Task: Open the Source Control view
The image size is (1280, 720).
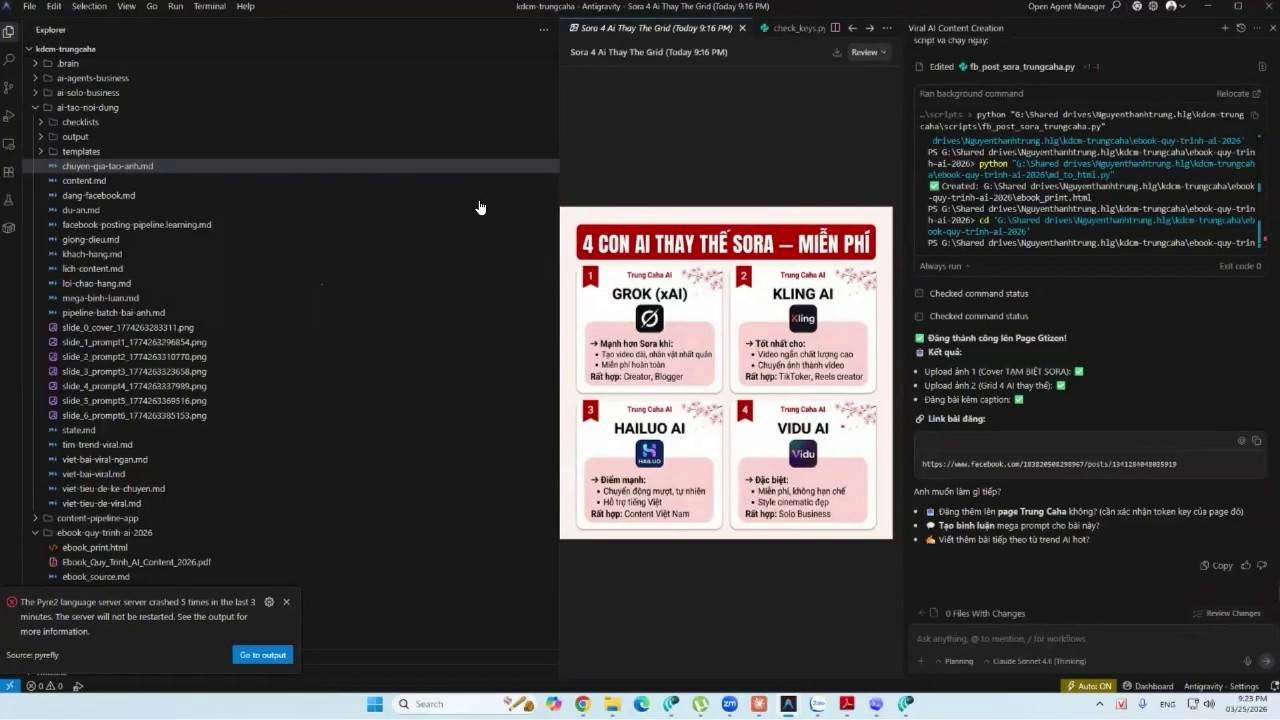Action: point(9,87)
